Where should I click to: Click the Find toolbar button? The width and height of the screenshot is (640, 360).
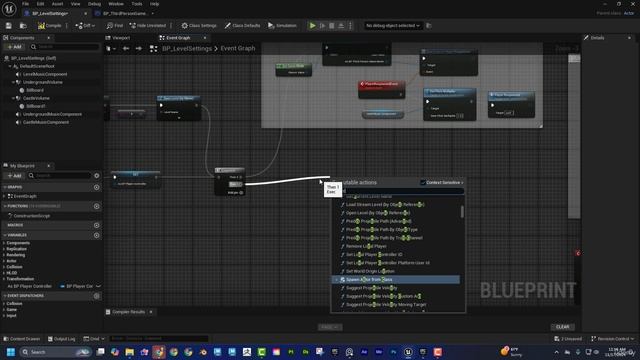115,25
